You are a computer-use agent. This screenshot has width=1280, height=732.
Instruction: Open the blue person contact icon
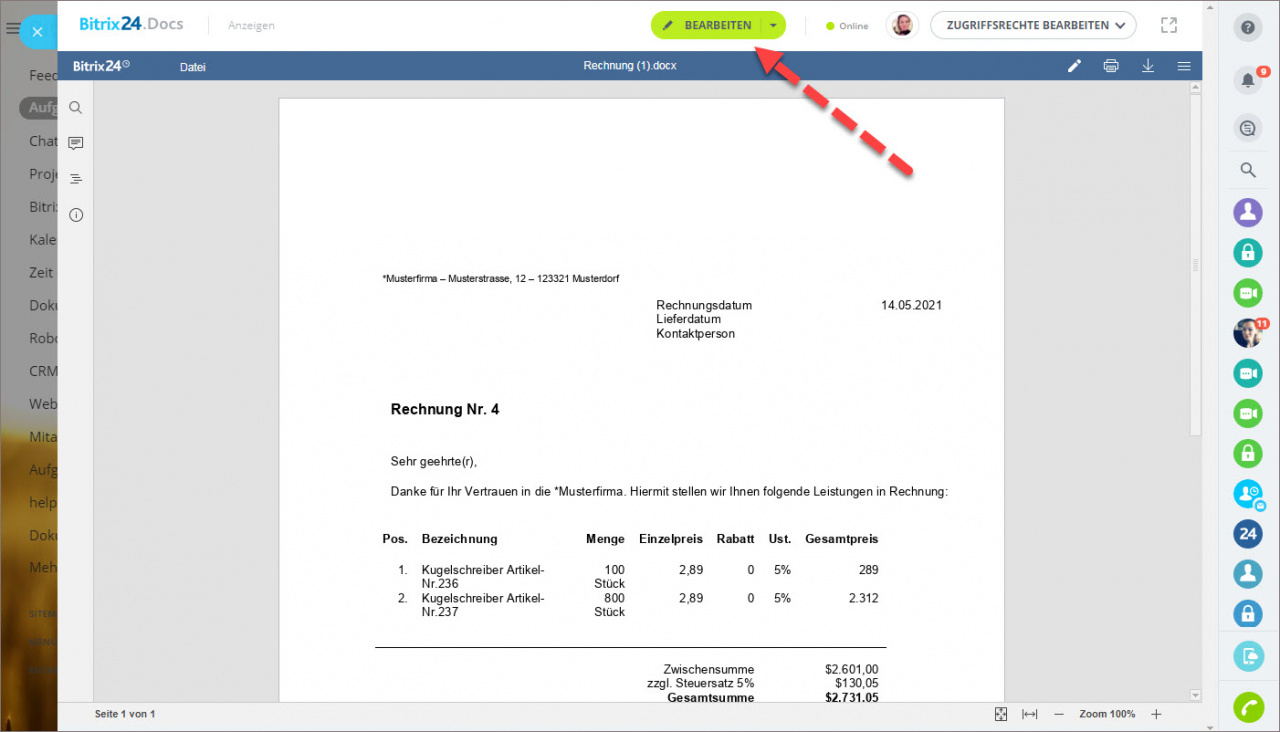point(1247,573)
